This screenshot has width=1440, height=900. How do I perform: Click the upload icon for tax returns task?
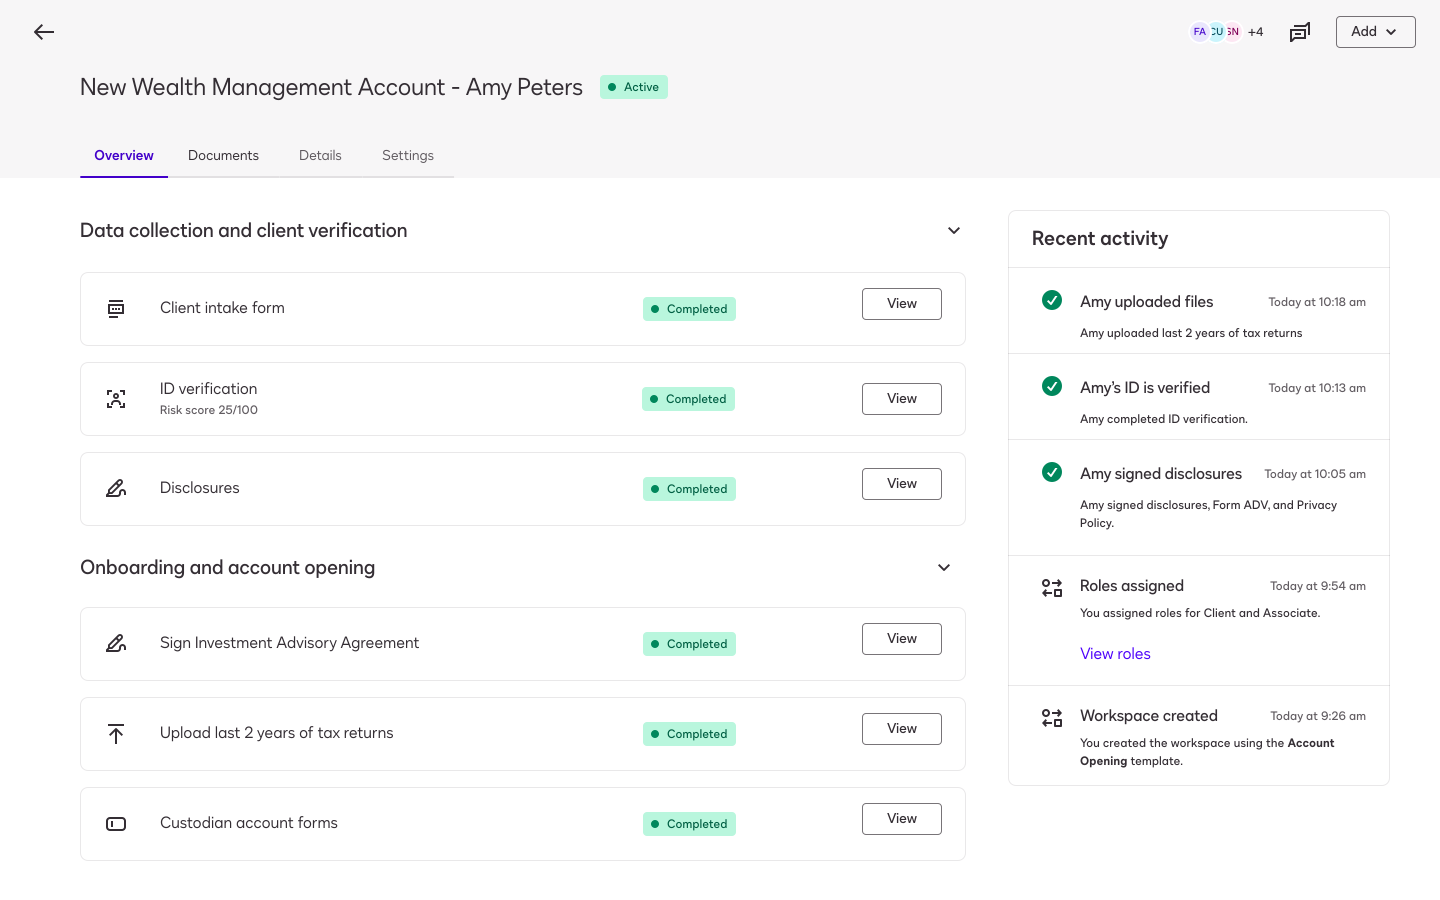coord(116,733)
